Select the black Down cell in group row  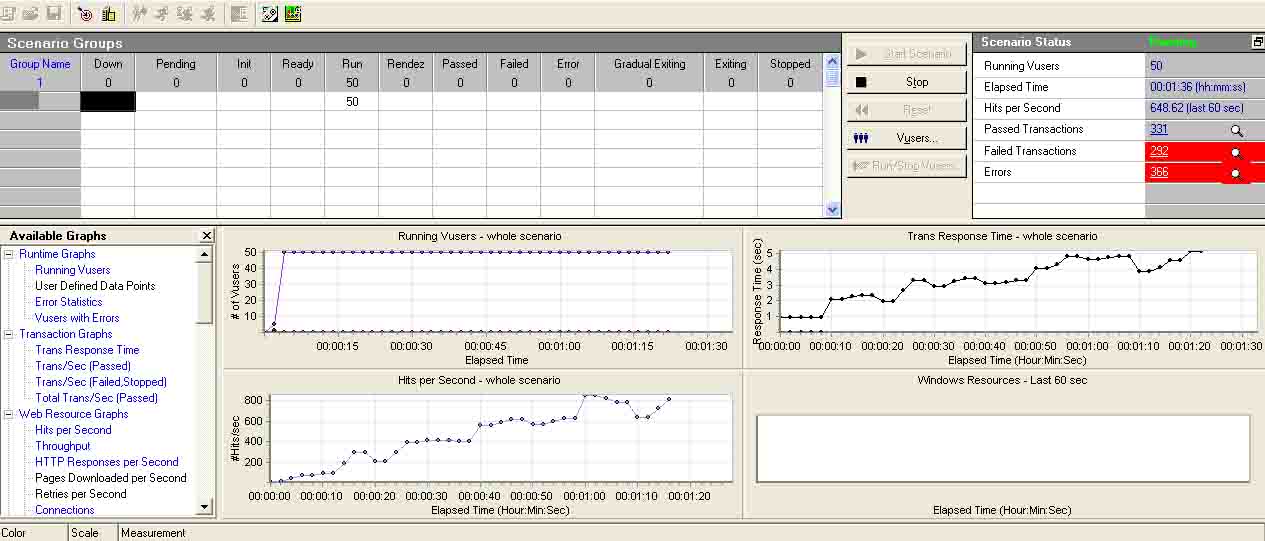coord(108,101)
